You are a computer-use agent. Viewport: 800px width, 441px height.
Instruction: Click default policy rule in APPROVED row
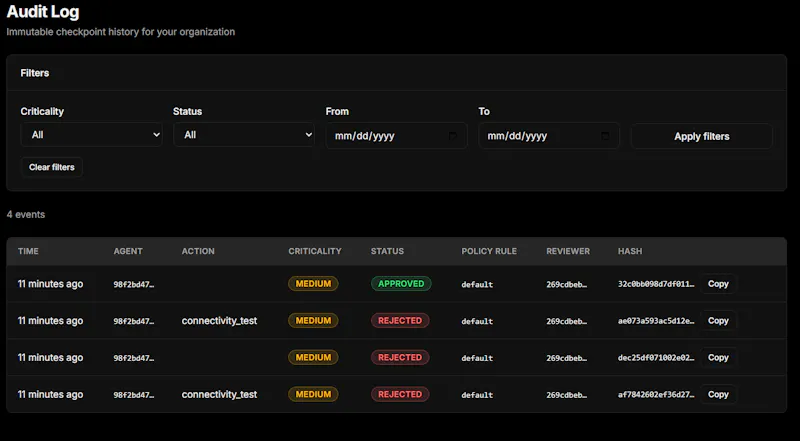click(477, 284)
